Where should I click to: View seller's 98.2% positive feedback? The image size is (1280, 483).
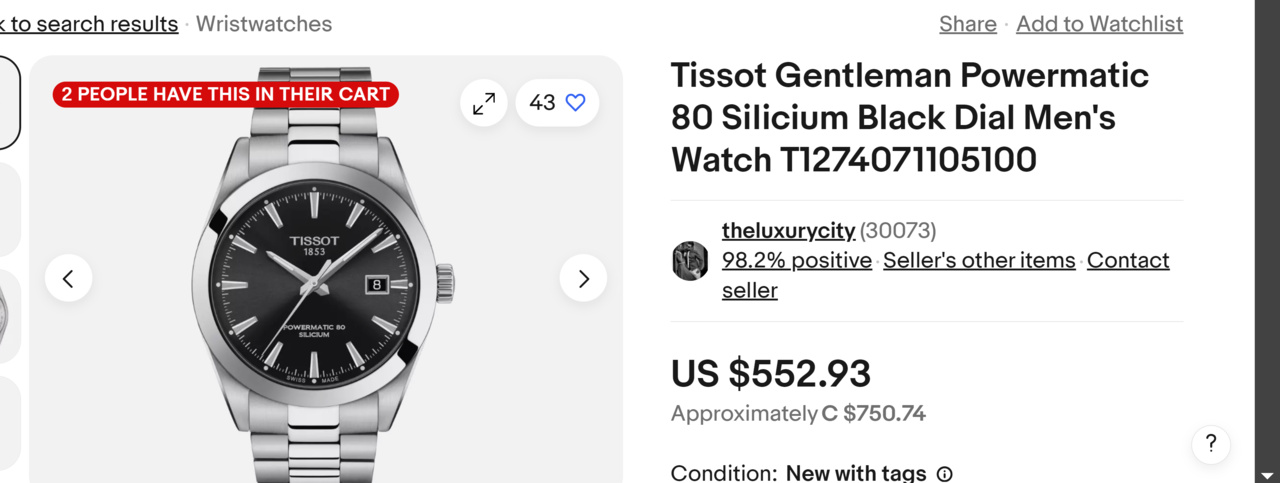[x=797, y=260]
